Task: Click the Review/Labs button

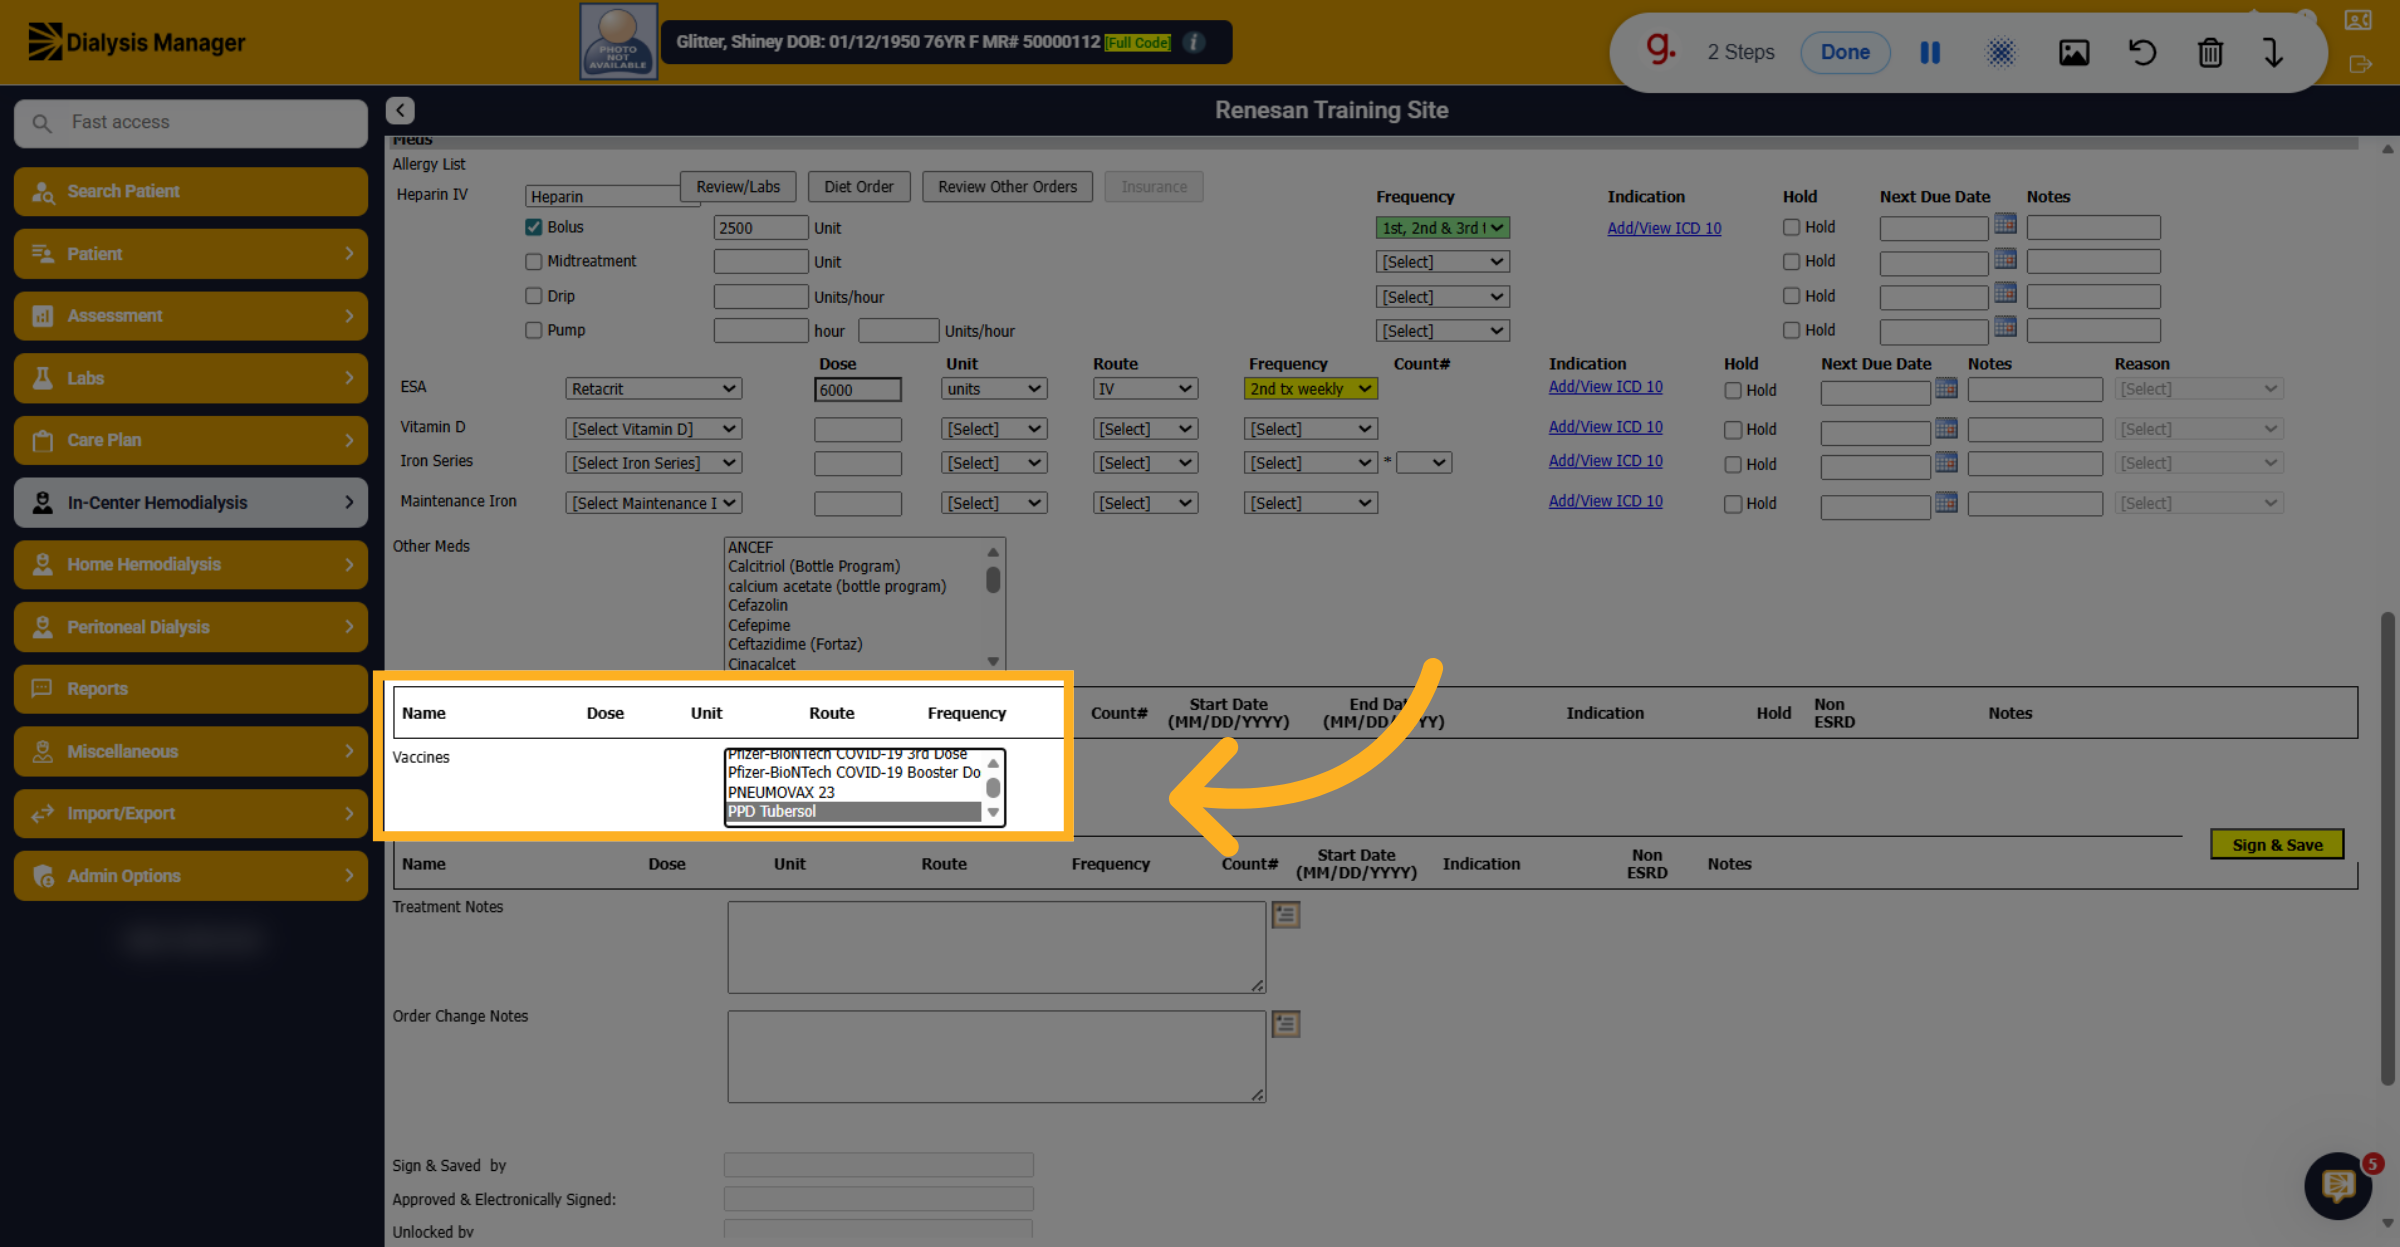Action: [738, 187]
